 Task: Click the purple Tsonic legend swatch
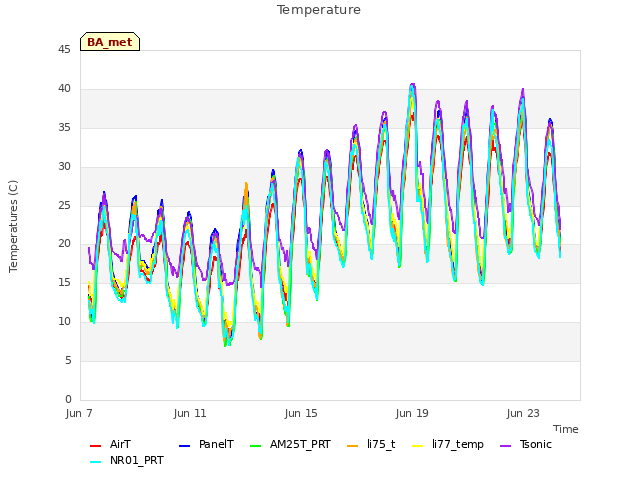coord(506,446)
